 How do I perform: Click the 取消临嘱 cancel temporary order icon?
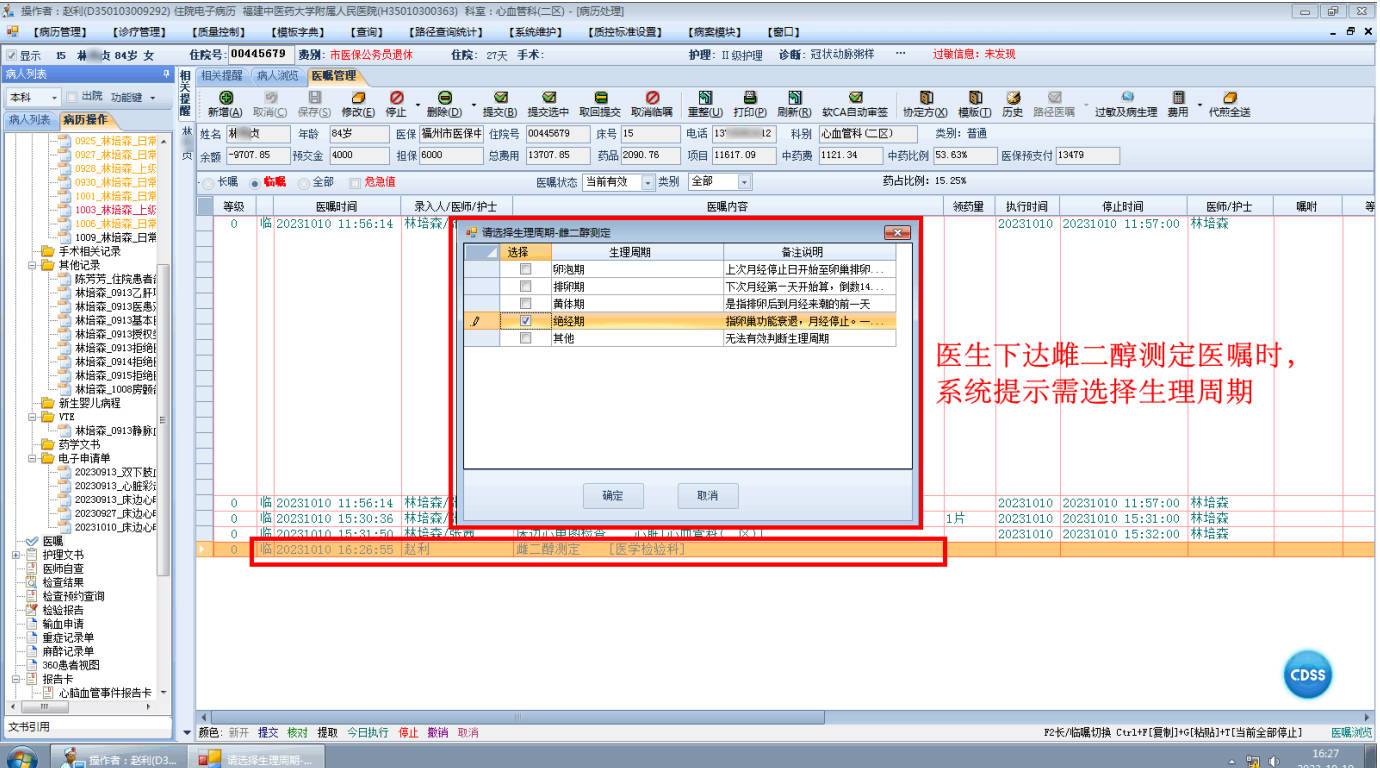[x=652, y=98]
